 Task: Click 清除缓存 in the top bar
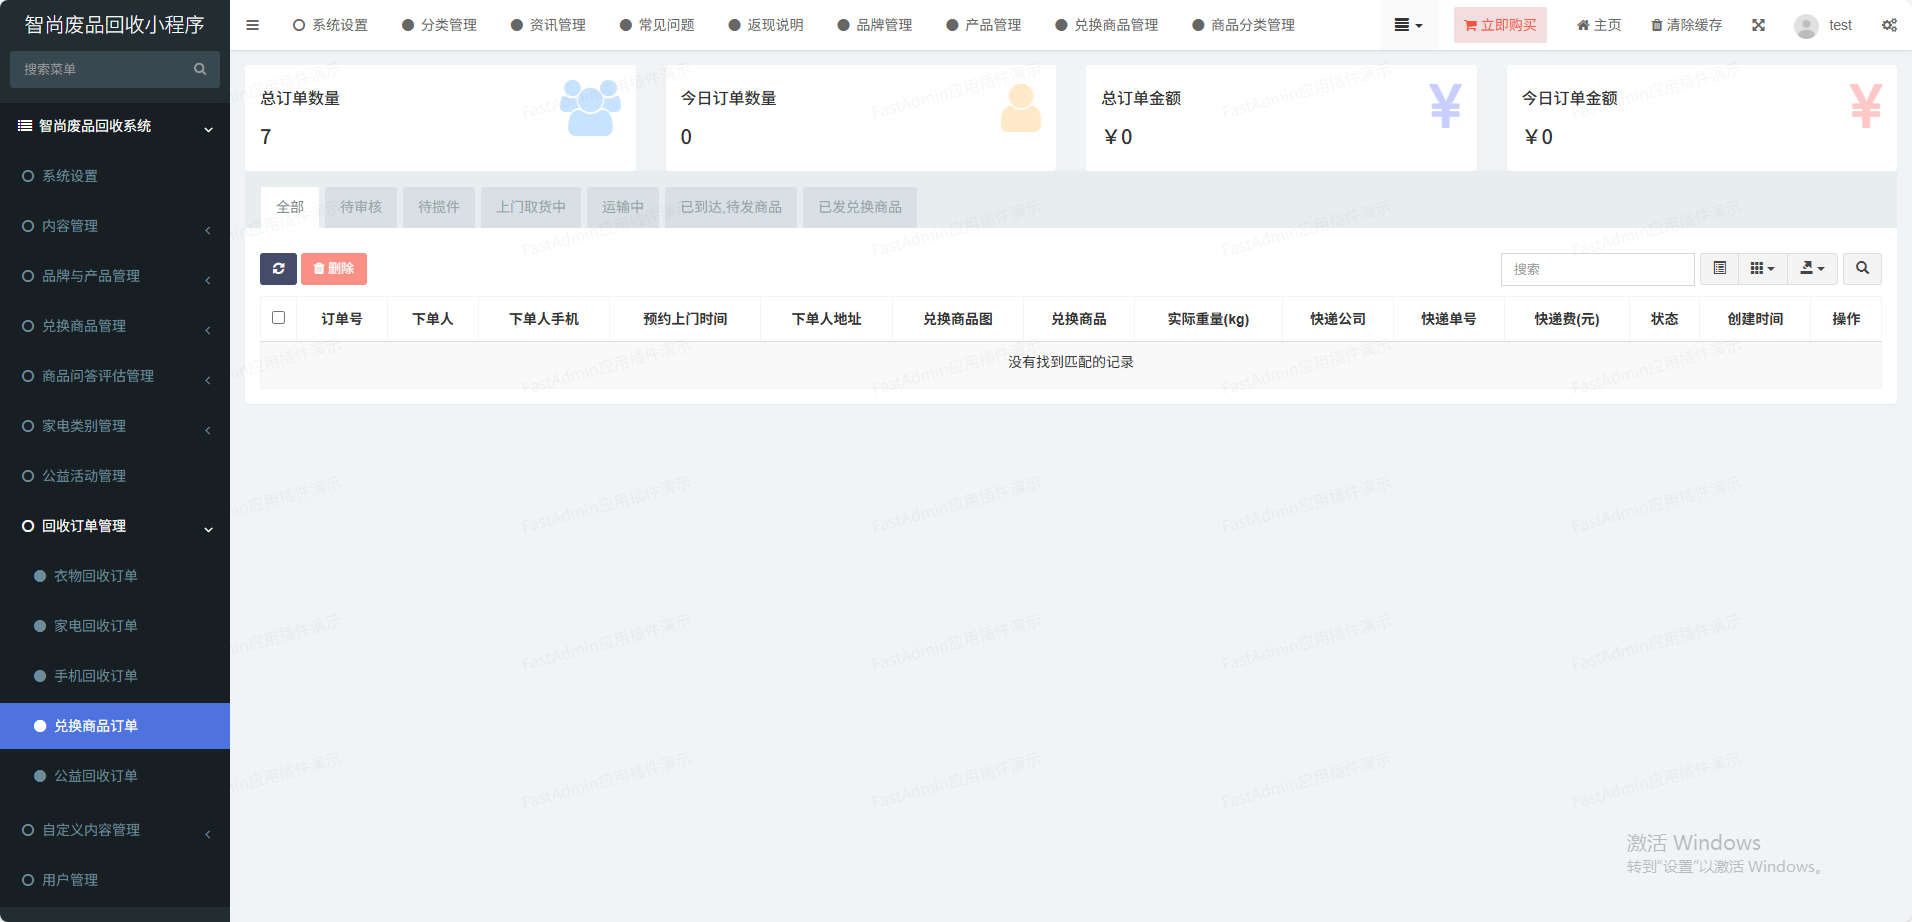[x=1686, y=25]
